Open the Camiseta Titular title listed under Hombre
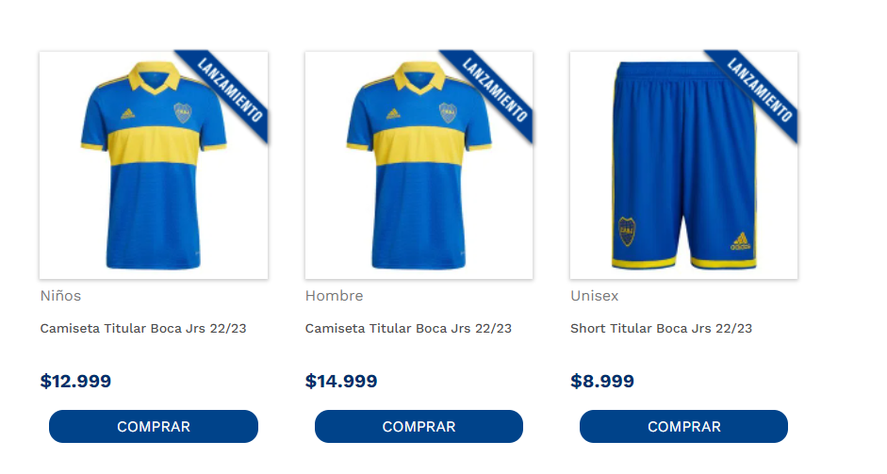Image resolution: width=887 pixels, height=474 pixels. coord(408,328)
